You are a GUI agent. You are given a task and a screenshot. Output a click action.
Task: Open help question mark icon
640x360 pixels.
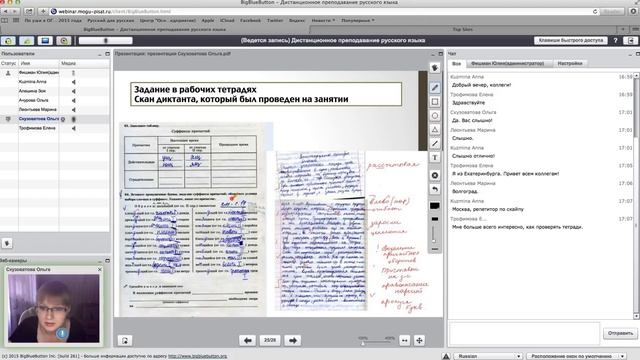coord(615,40)
